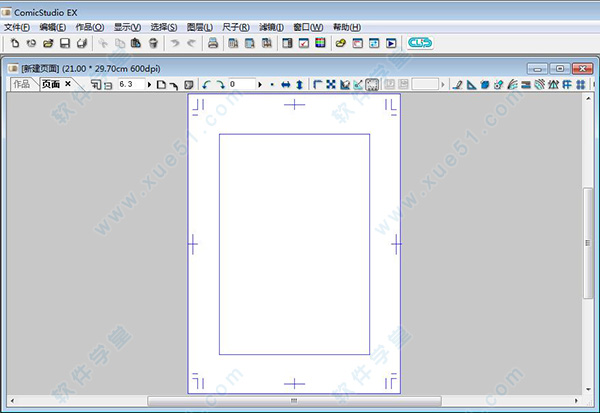The height and width of the screenshot is (413, 600).
Task: Click the flip horizontal arrows icon
Action: 284,85
